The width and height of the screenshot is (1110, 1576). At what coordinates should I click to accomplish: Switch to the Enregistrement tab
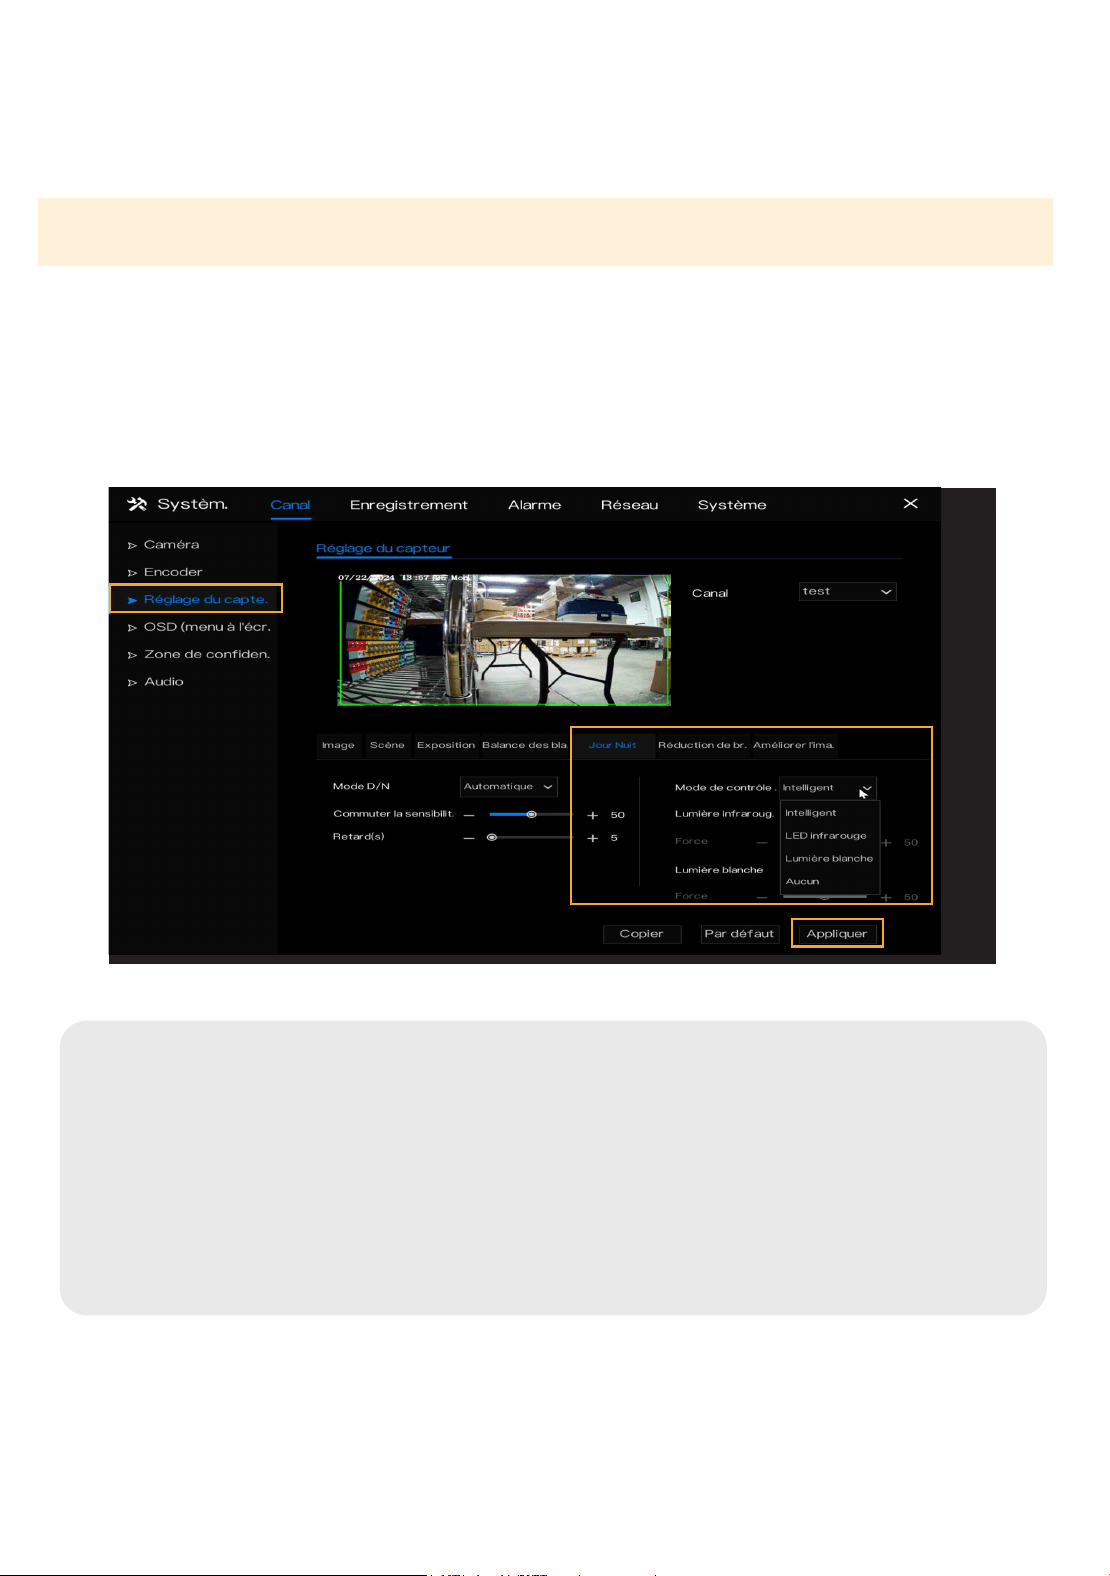tap(409, 505)
